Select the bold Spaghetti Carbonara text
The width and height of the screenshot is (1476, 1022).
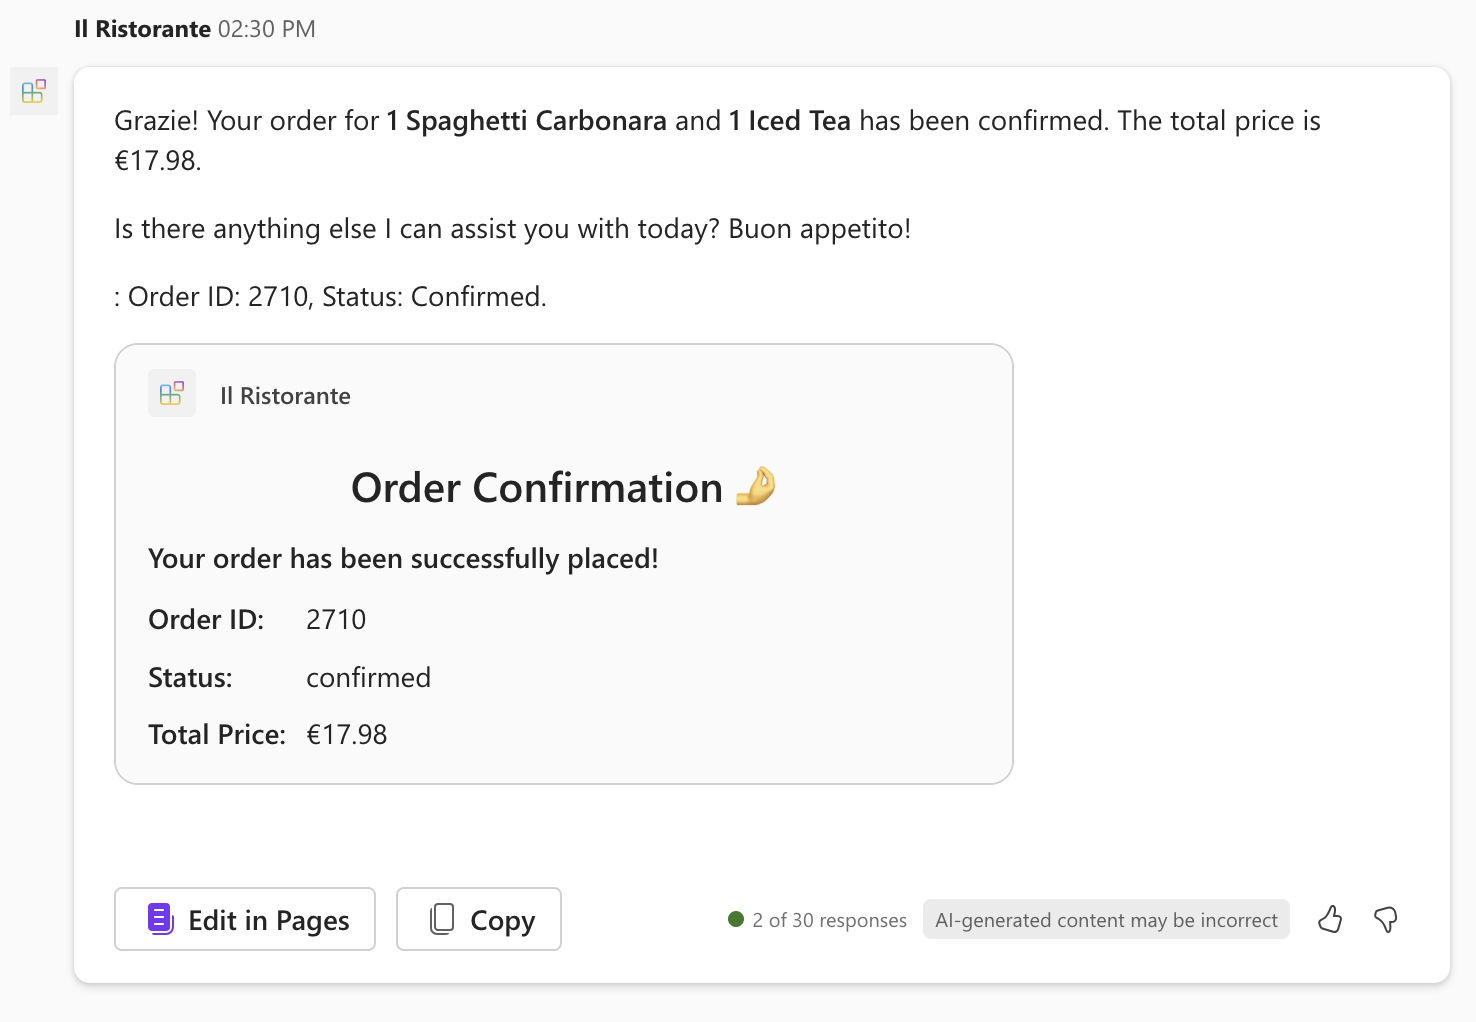[x=526, y=120]
